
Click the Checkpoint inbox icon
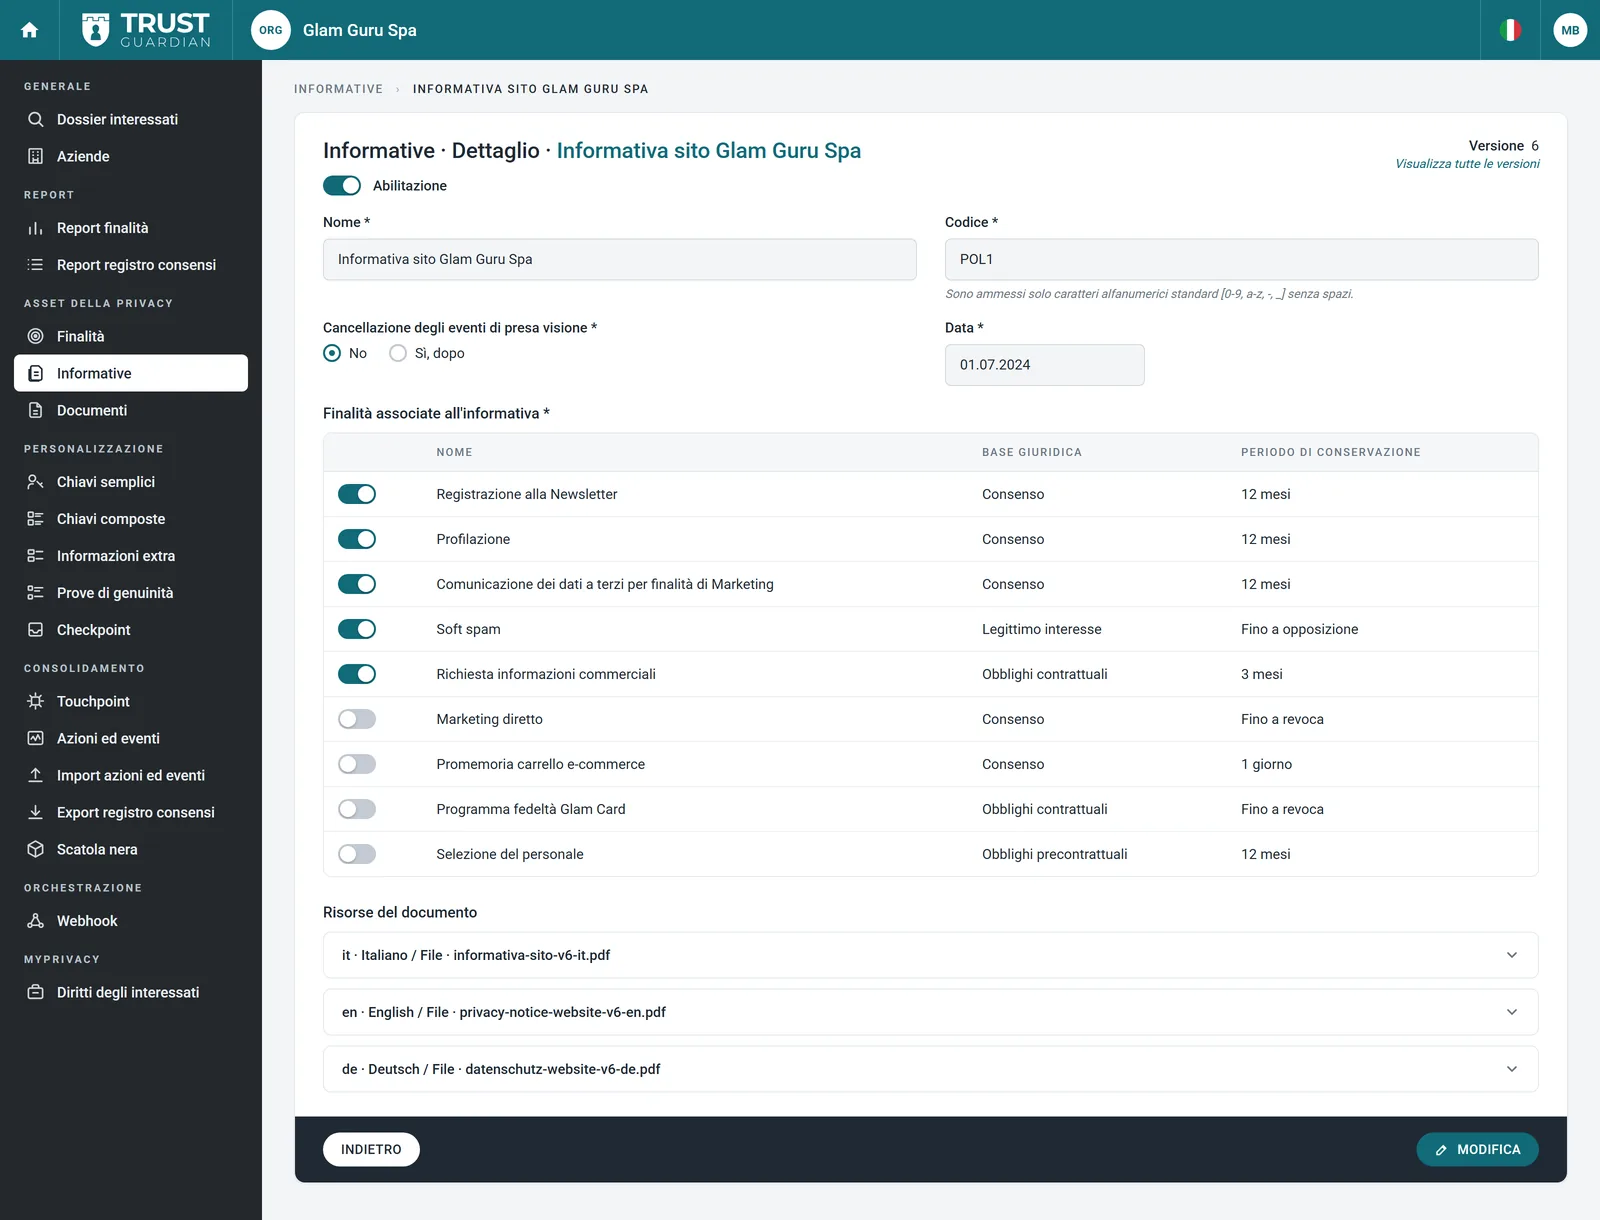tap(36, 630)
